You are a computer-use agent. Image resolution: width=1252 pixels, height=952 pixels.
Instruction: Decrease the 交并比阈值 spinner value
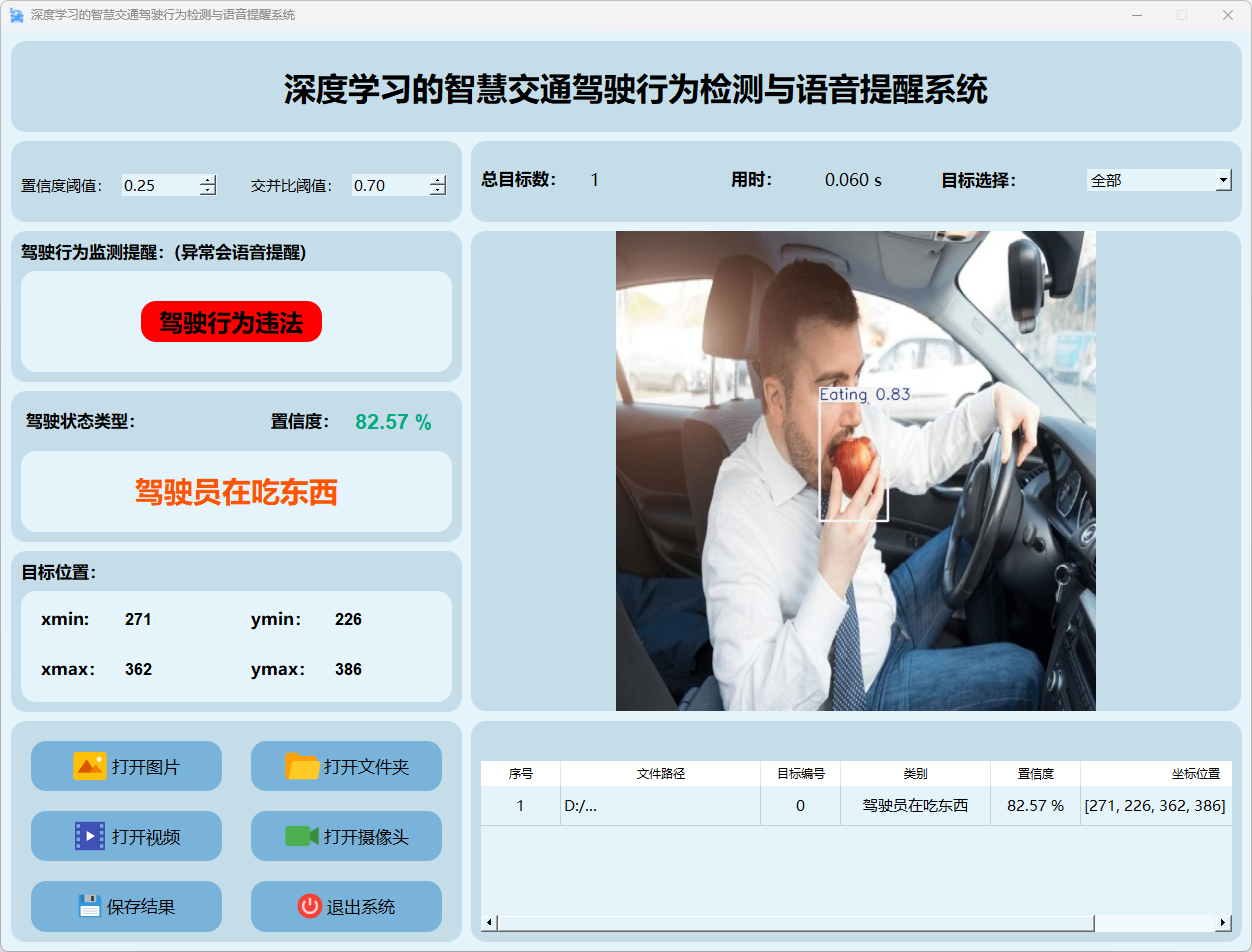coord(438,190)
